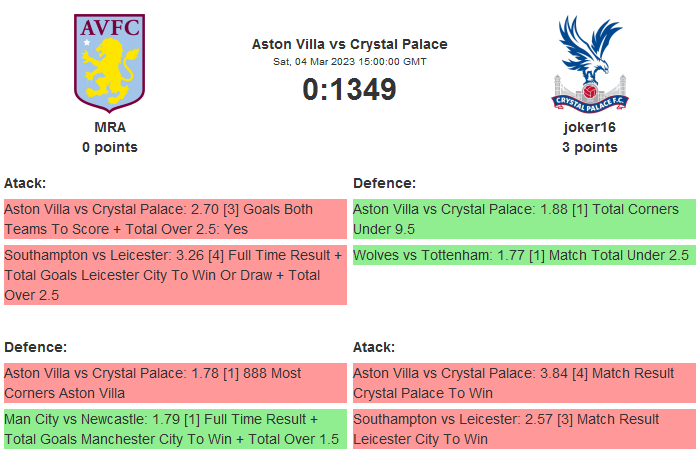Select the Crystal Palace To Win 3.84 bet
700x460 pixels.
pos(524,383)
